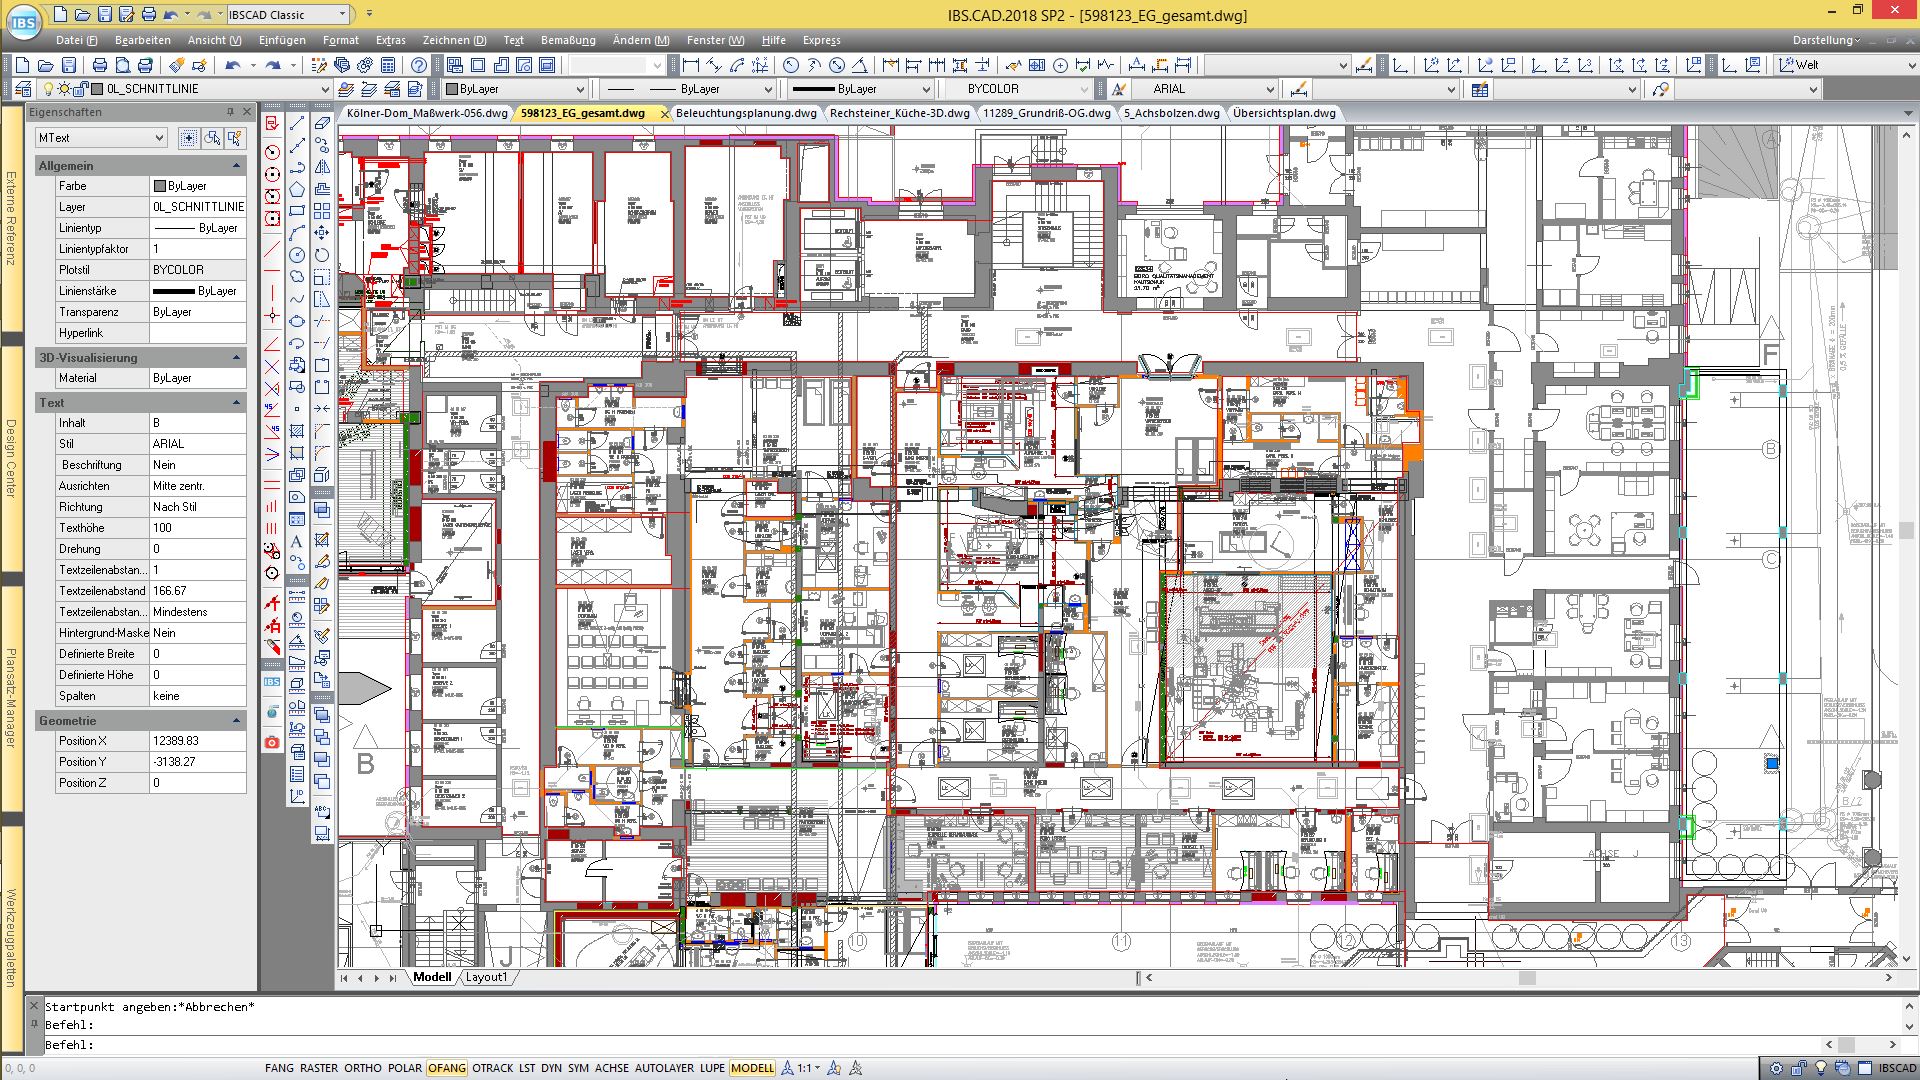The image size is (1920, 1080).
Task: Click the Undo arrow in standard toolbar
Action: click(233, 65)
